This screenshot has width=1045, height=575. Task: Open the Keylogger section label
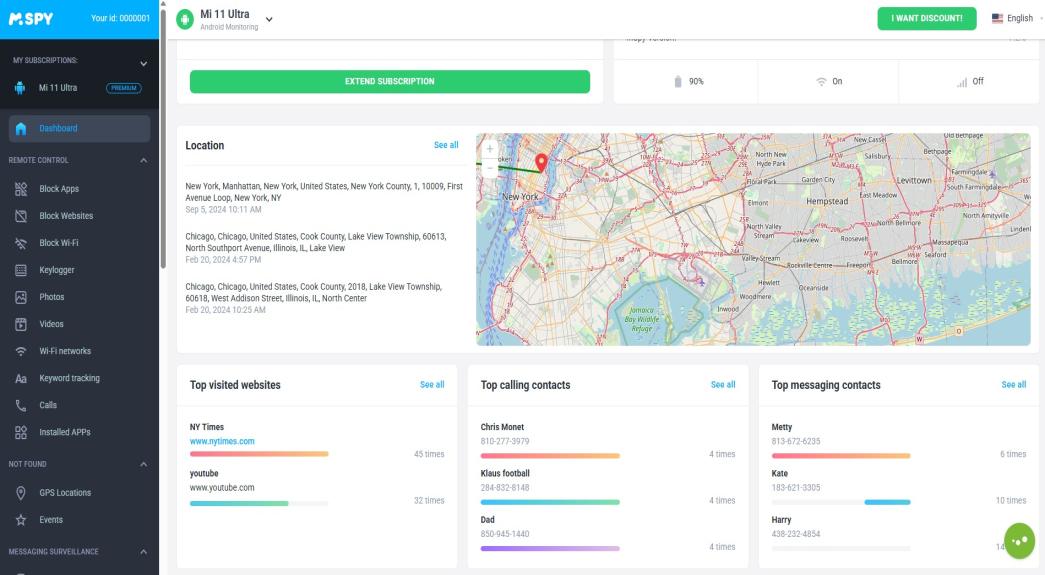click(x=57, y=271)
